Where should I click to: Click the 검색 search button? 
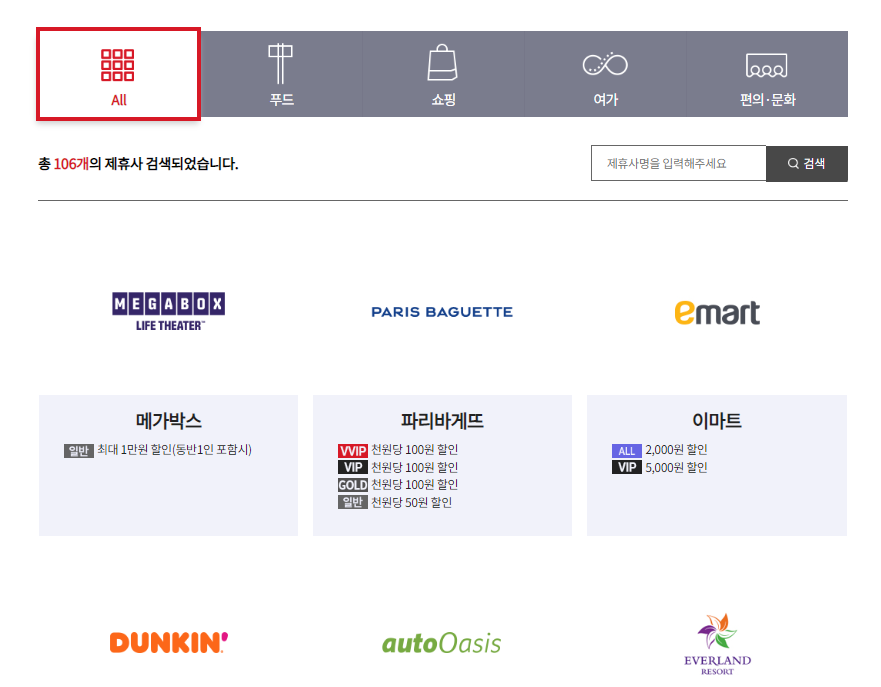click(807, 163)
